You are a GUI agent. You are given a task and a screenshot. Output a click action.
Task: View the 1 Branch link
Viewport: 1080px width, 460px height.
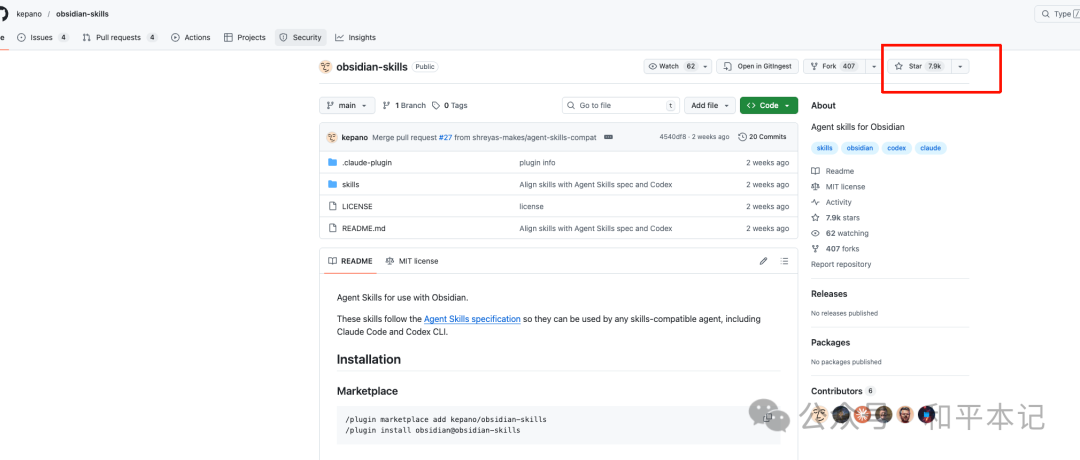pos(404,105)
